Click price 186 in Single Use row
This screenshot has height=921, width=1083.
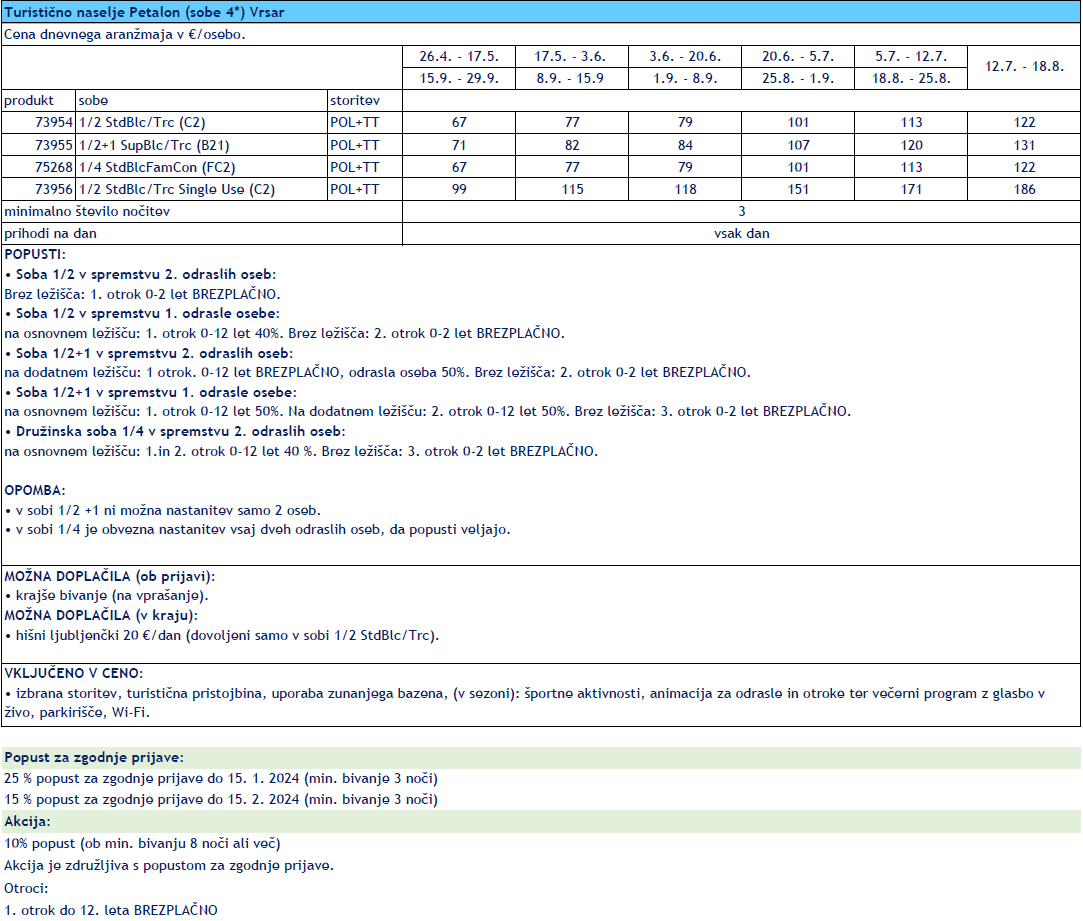(x=1024, y=189)
